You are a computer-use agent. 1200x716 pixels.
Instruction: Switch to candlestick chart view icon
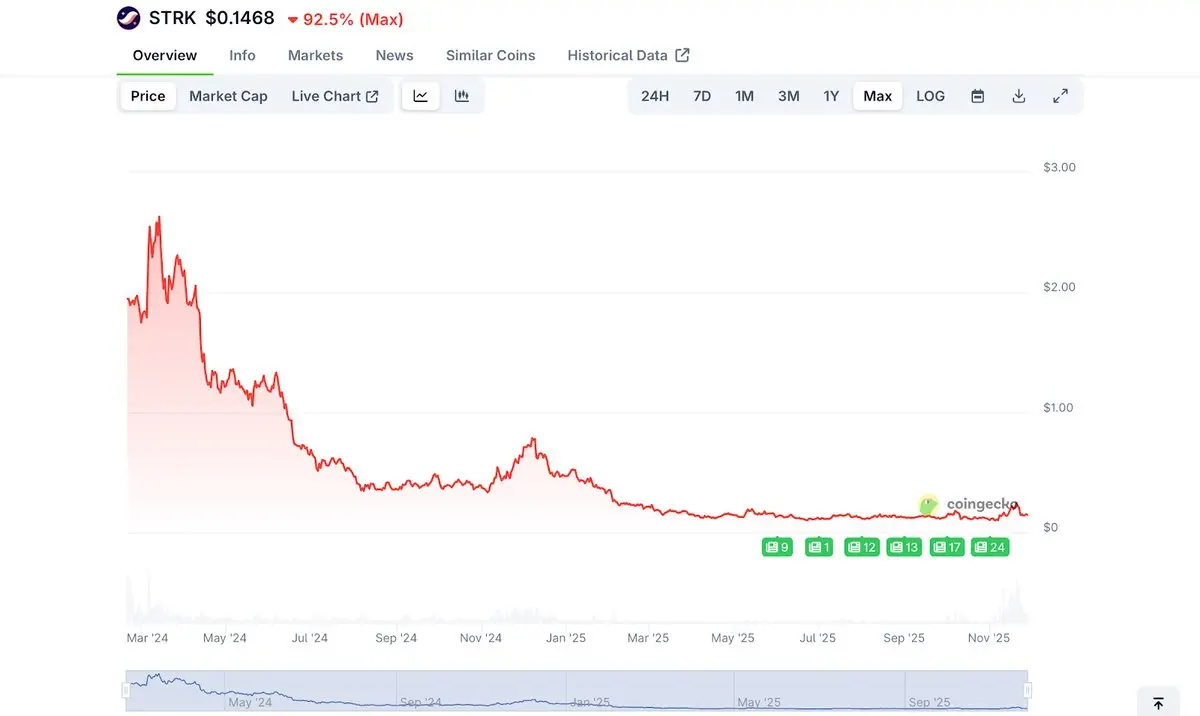[462, 96]
